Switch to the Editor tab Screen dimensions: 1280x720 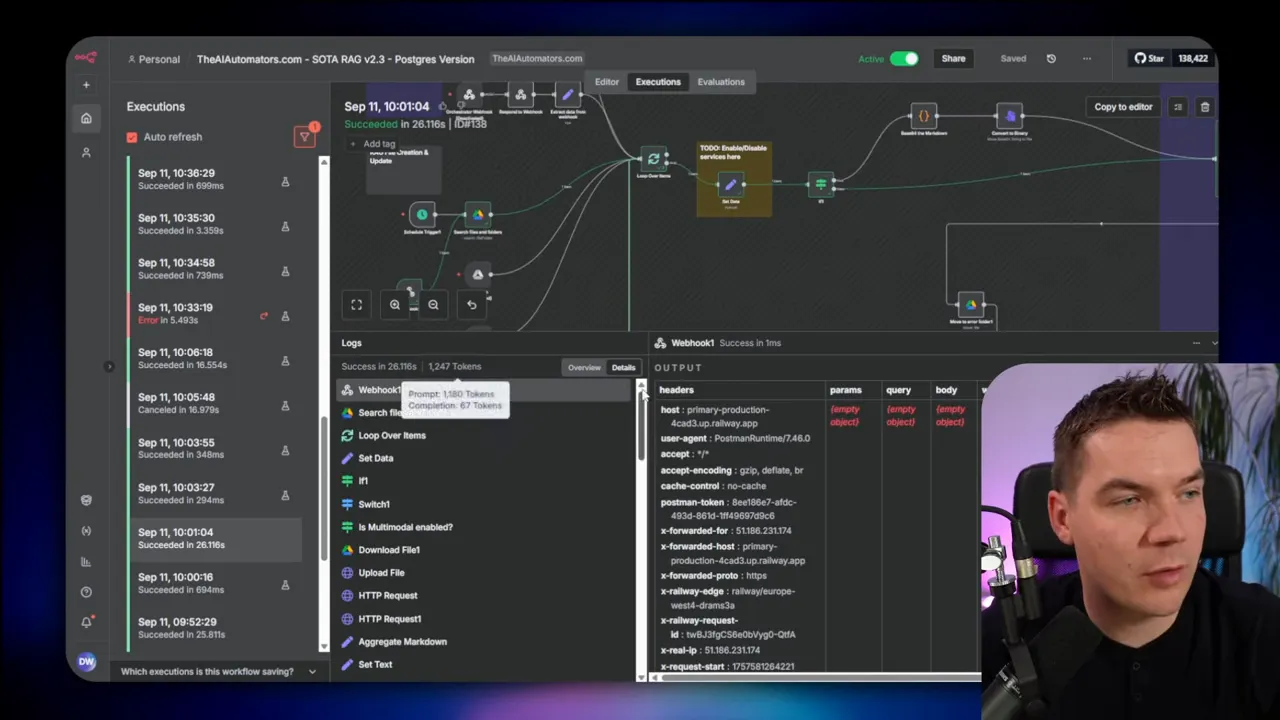point(607,82)
